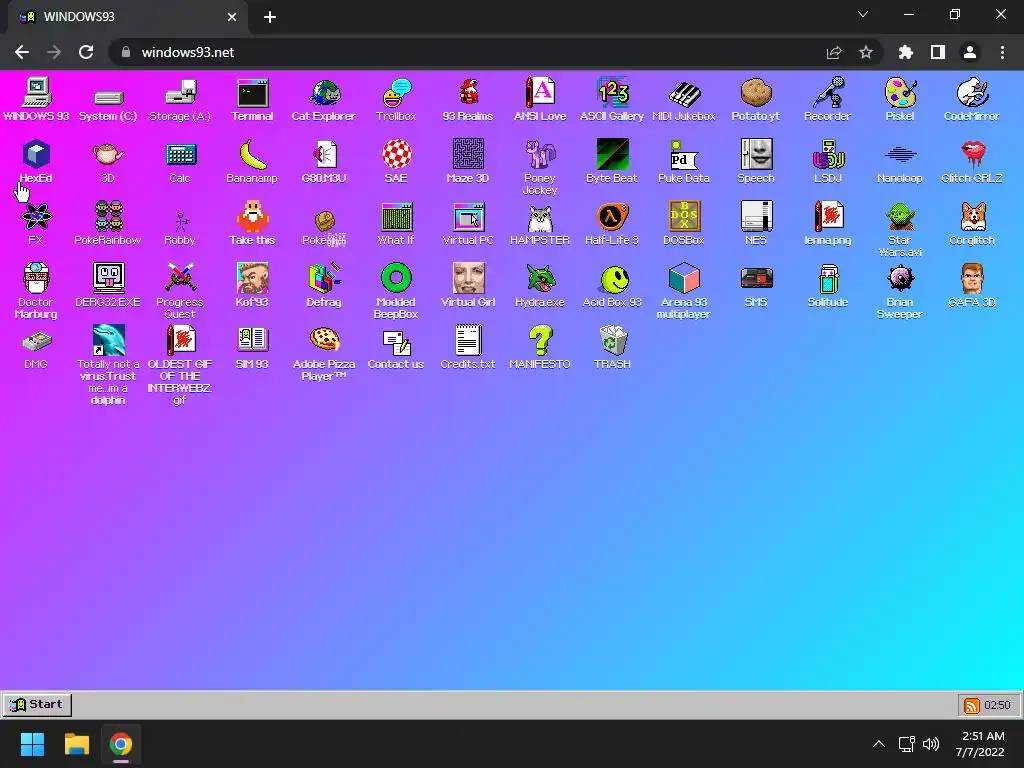
Task: Show hidden system tray icons
Action: pyautogui.click(x=879, y=744)
